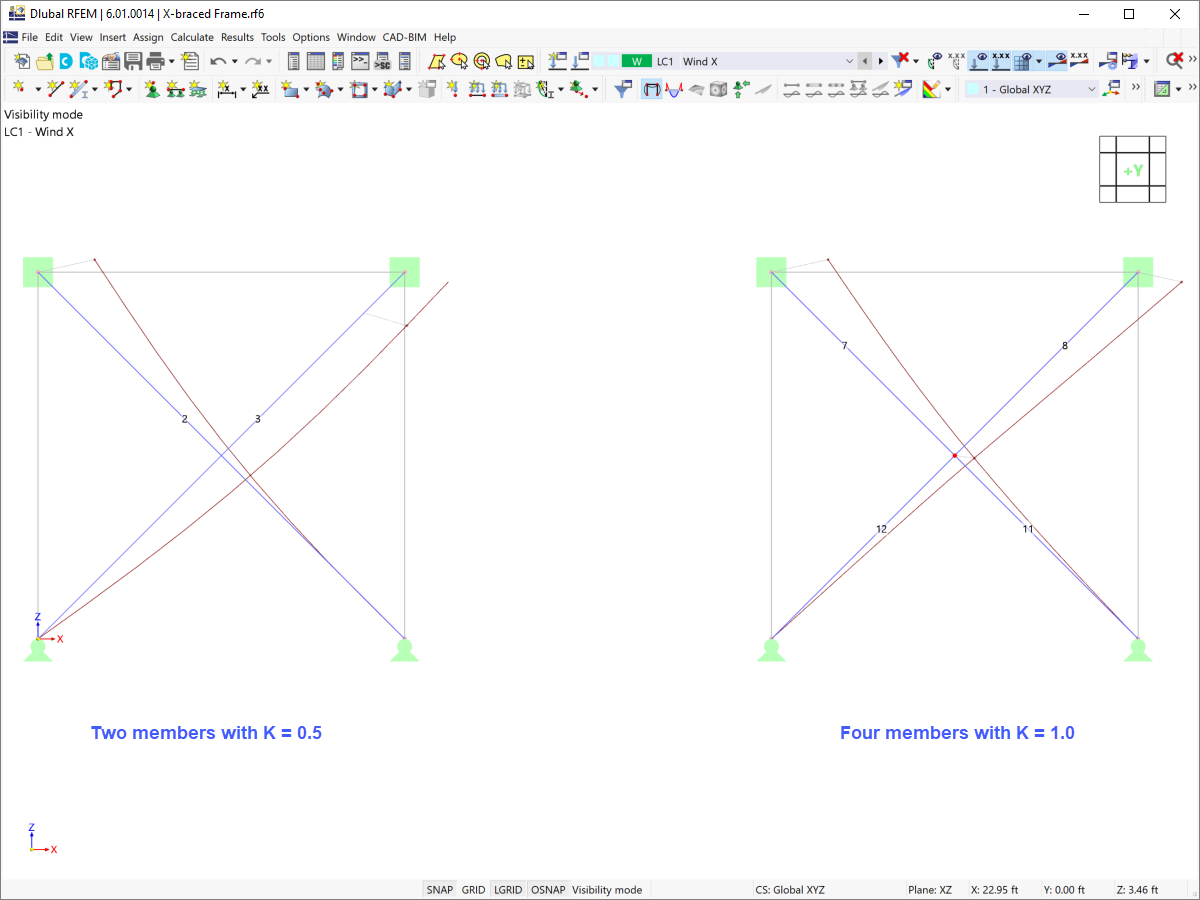Open the Calculate menu
This screenshot has height=900, width=1200.
tap(192, 37)
